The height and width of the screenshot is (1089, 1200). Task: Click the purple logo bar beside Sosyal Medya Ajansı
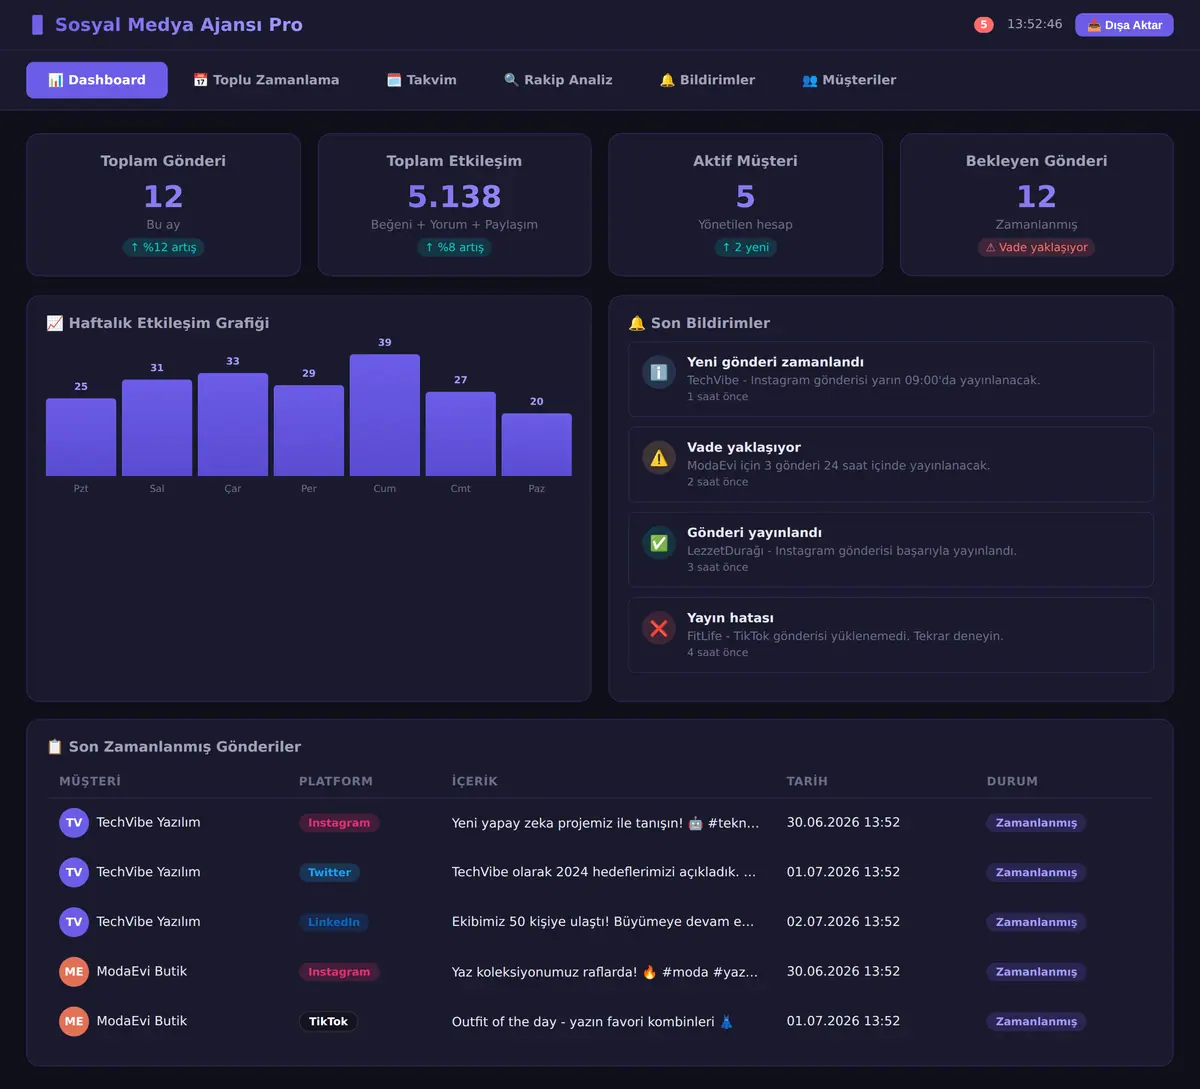click(x=37, y=25)
